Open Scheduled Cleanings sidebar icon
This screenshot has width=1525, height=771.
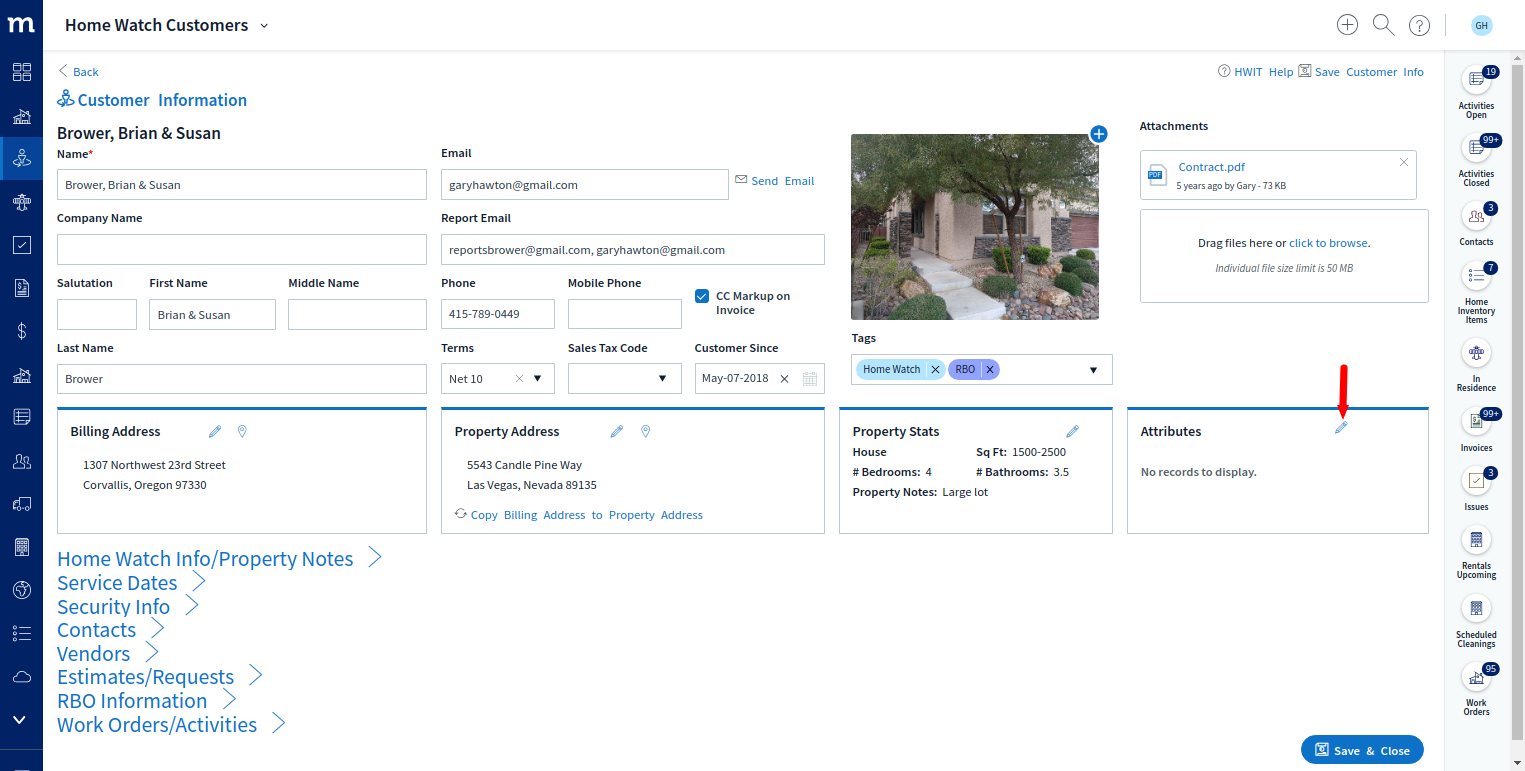[x=1476, y=608]
